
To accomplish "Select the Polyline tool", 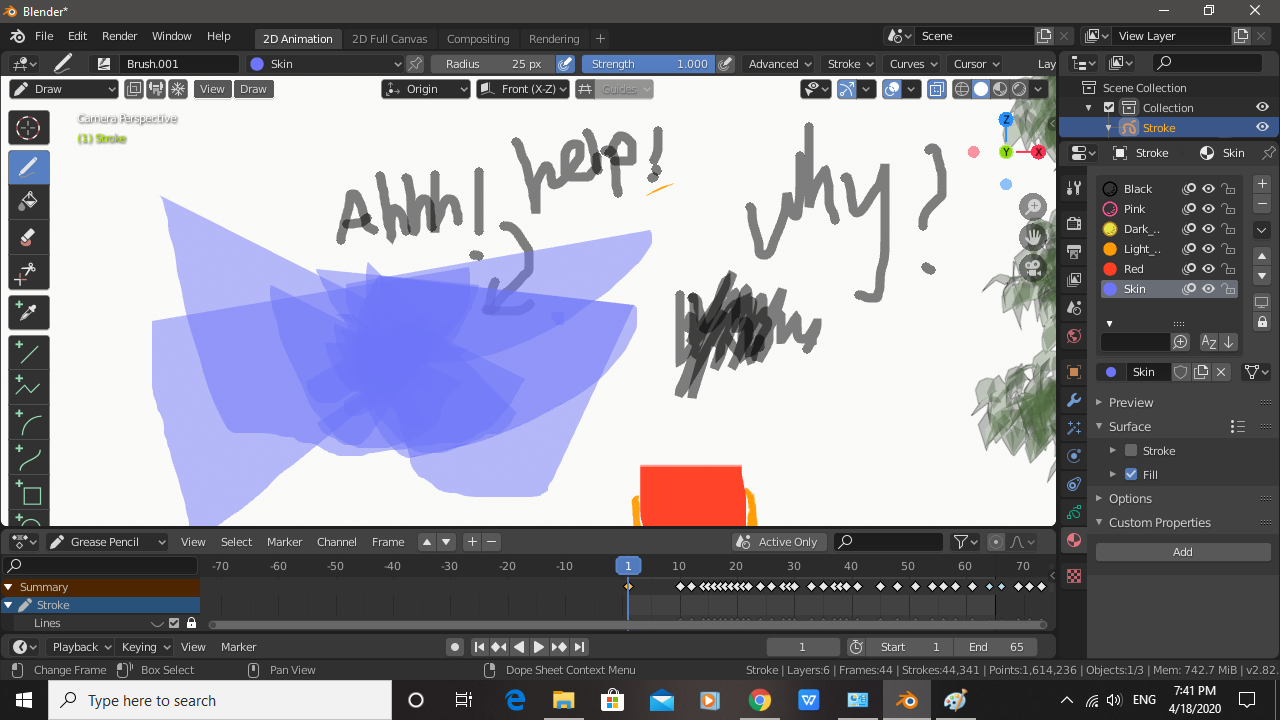I will coord(28,388).
